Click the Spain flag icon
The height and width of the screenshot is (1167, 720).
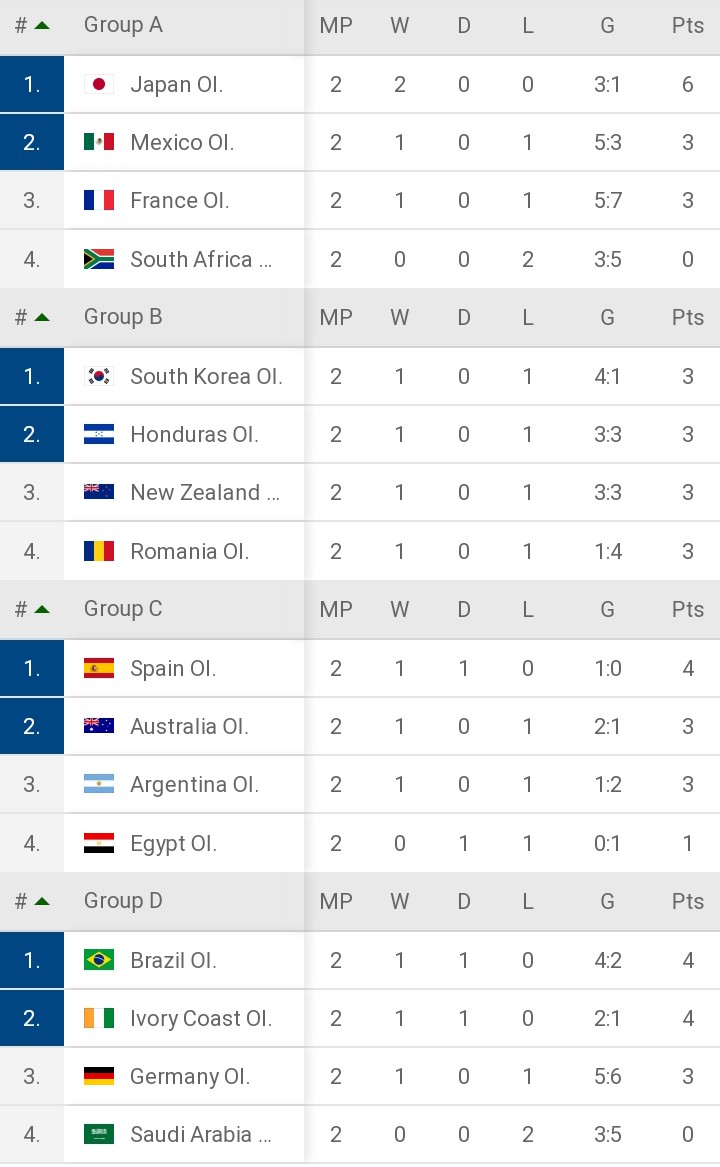pyautogui.click(x=98, y=668)
